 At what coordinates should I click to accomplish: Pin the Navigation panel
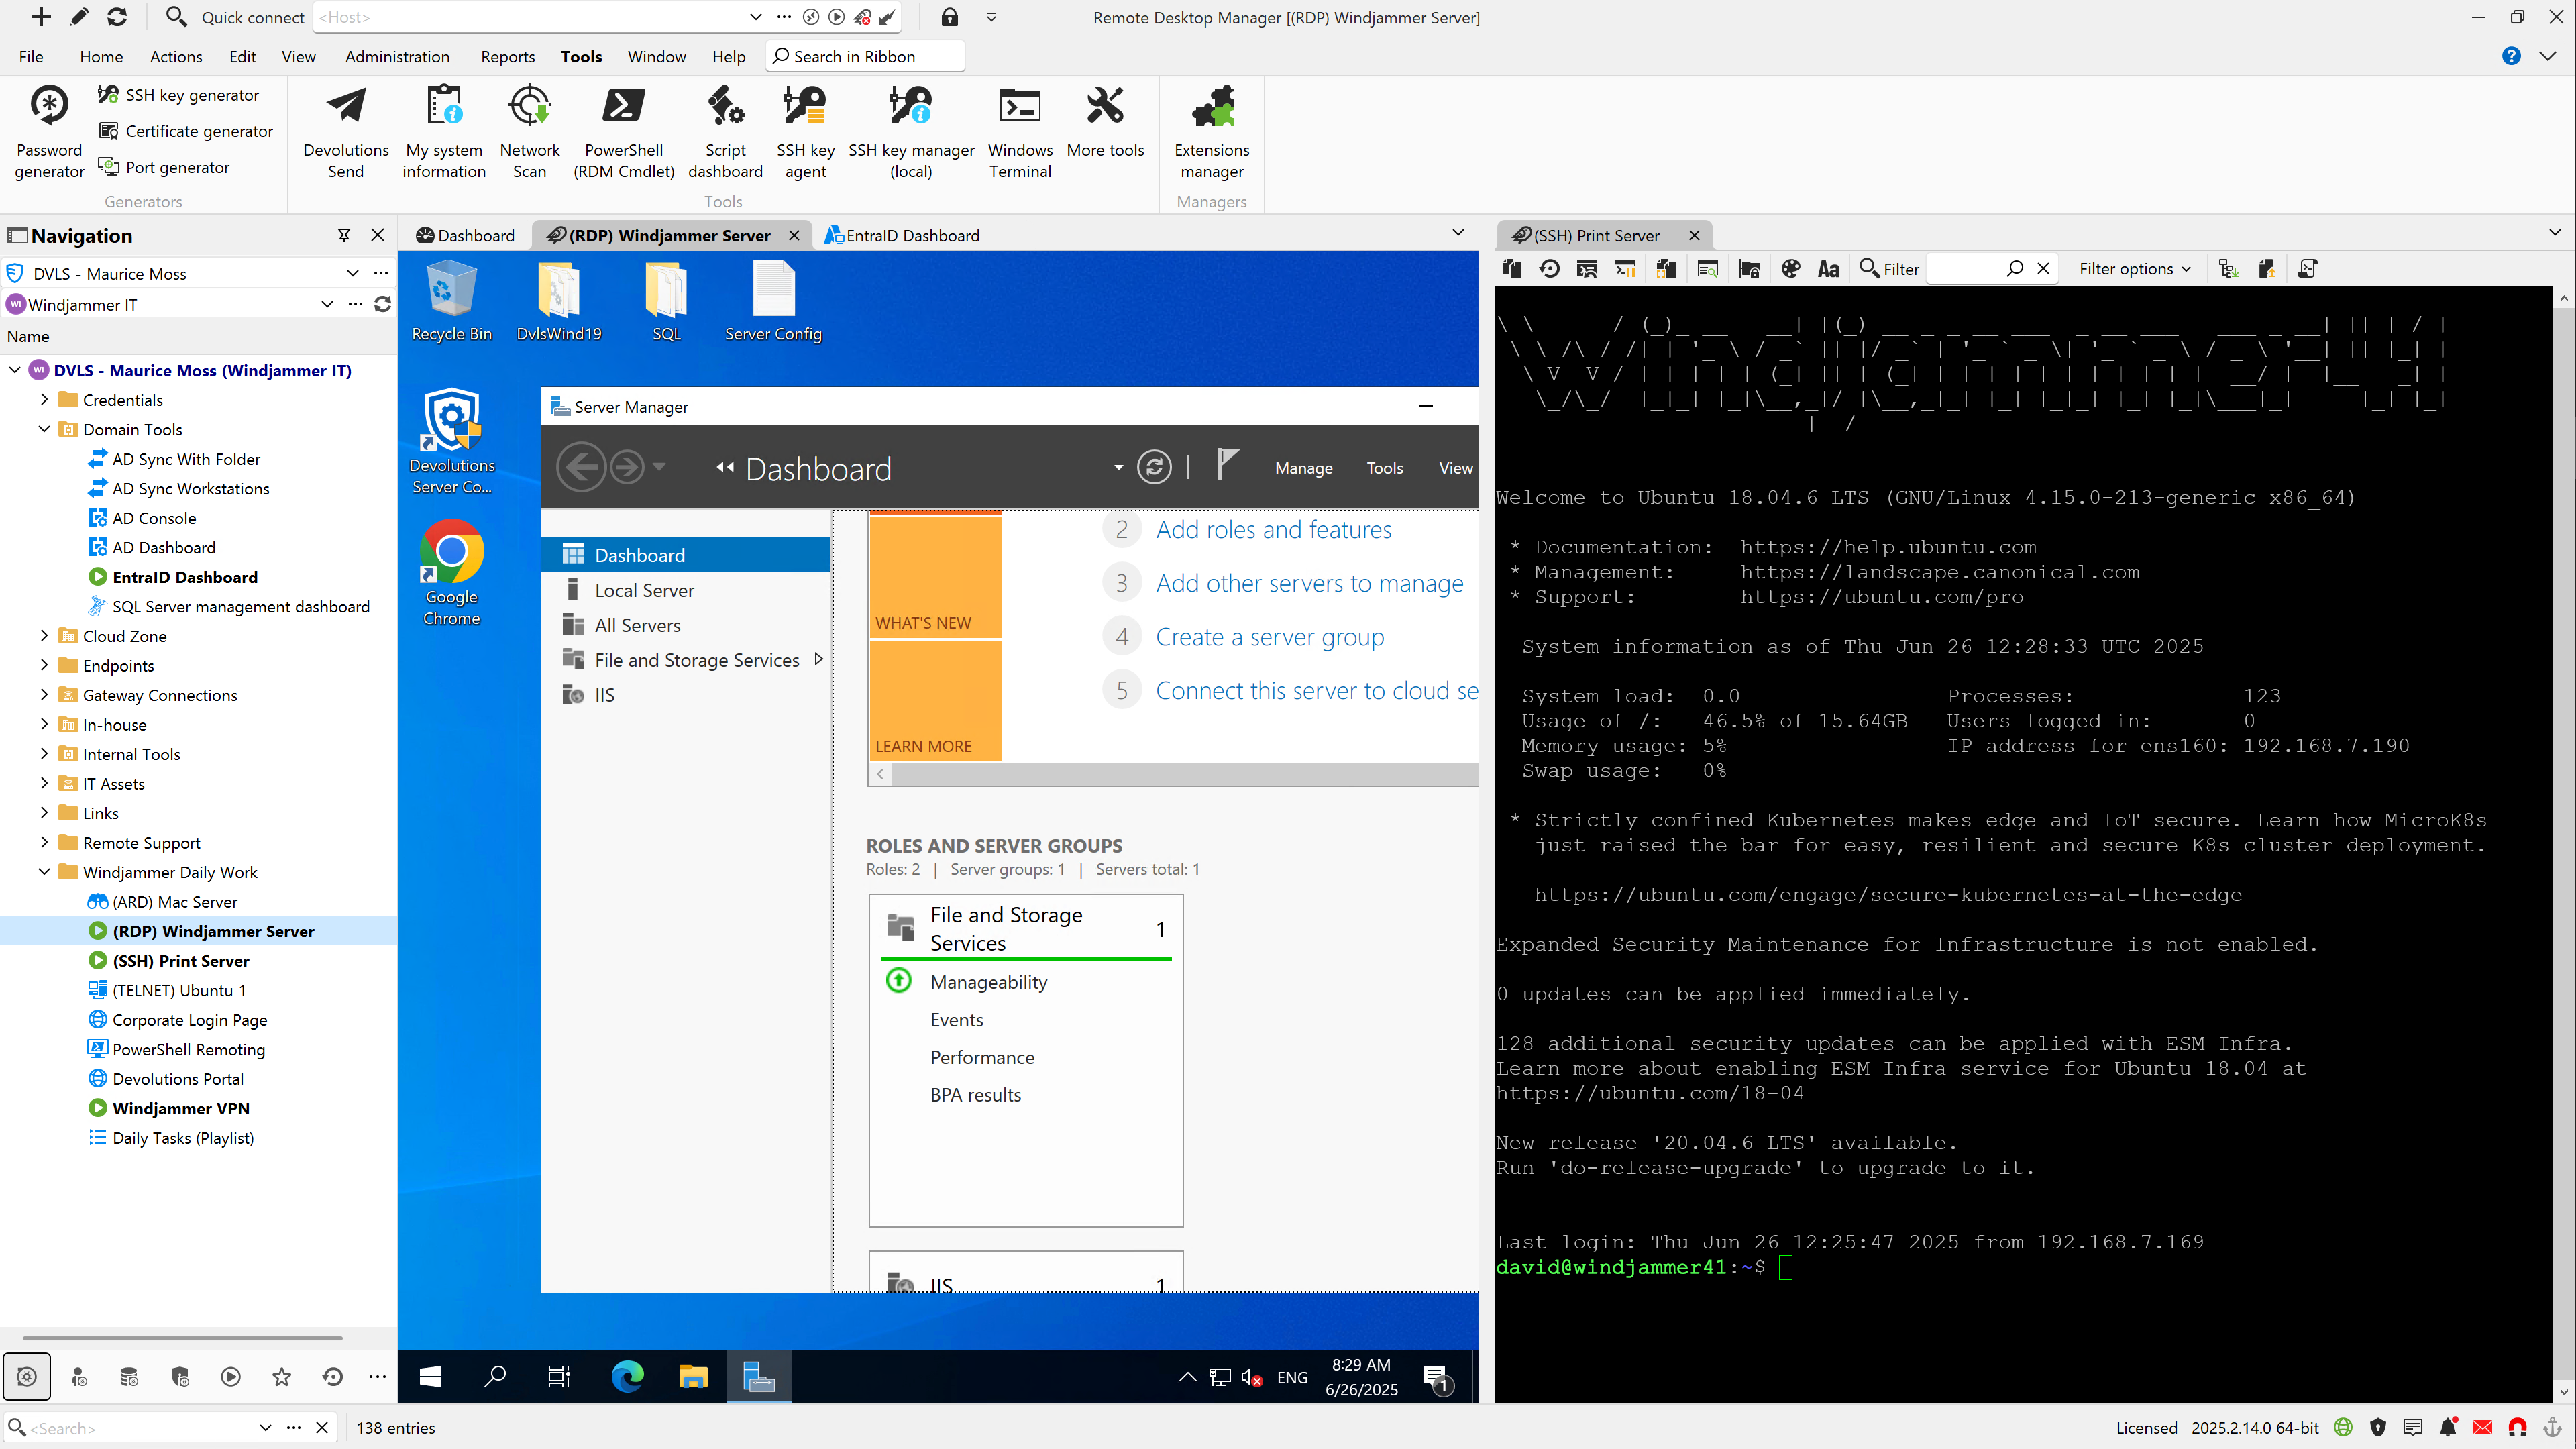pyautogui.click(x=344, y=235)
